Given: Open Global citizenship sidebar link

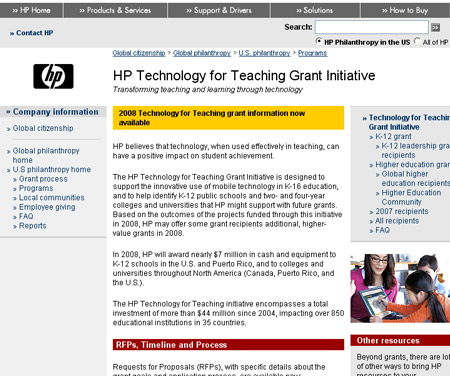Looking at the screenshot, I should click(43, 128).
